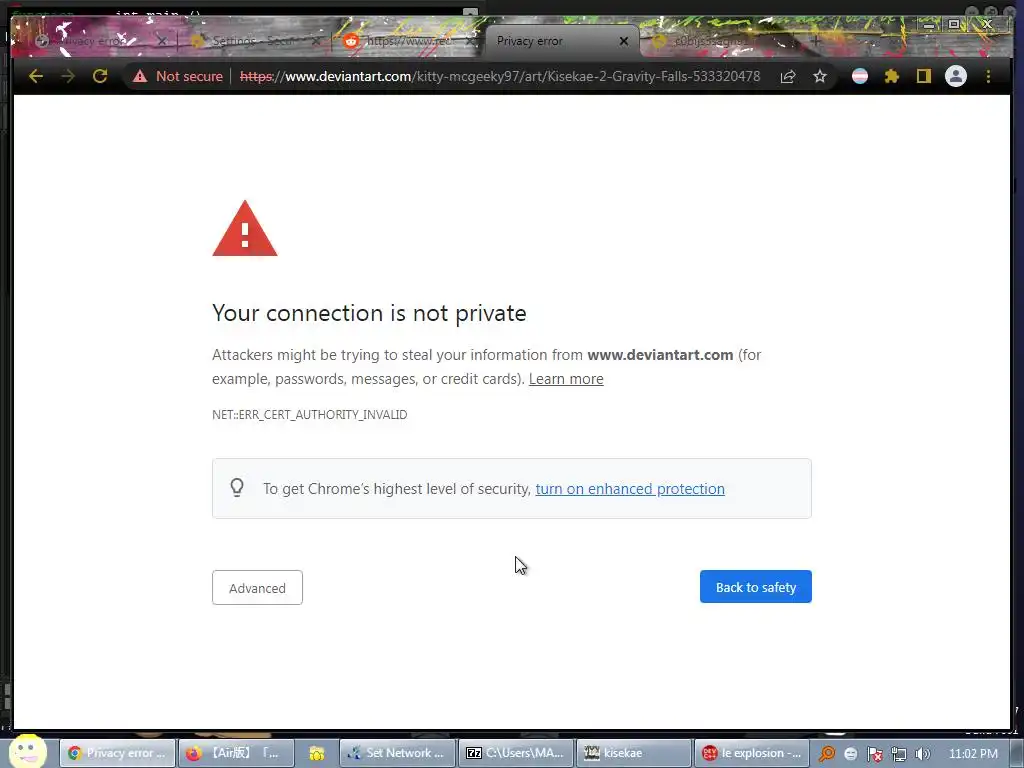Click the forward navigation arrow
Screen dimensions: 1024x768
click(68, 76)
